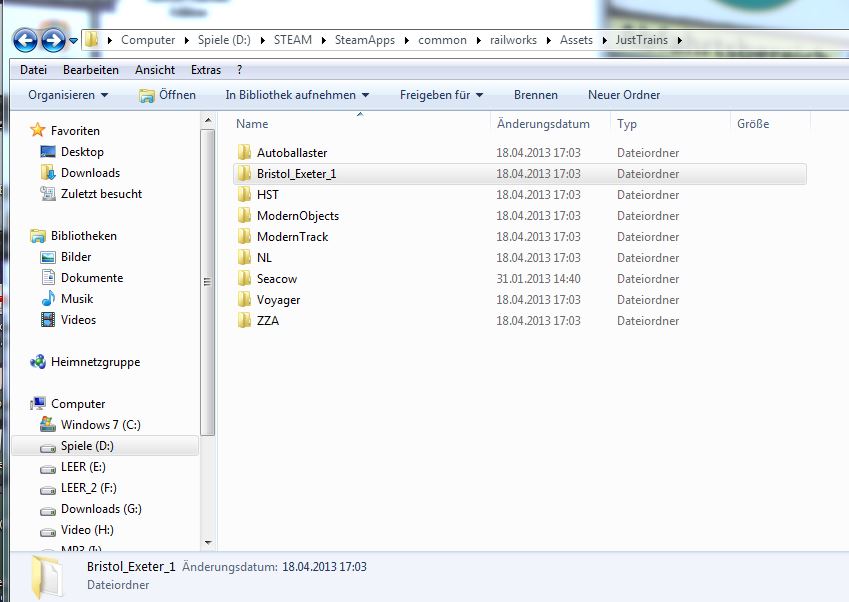
Task: Open the ? help menu
Action: click(239, 70)
